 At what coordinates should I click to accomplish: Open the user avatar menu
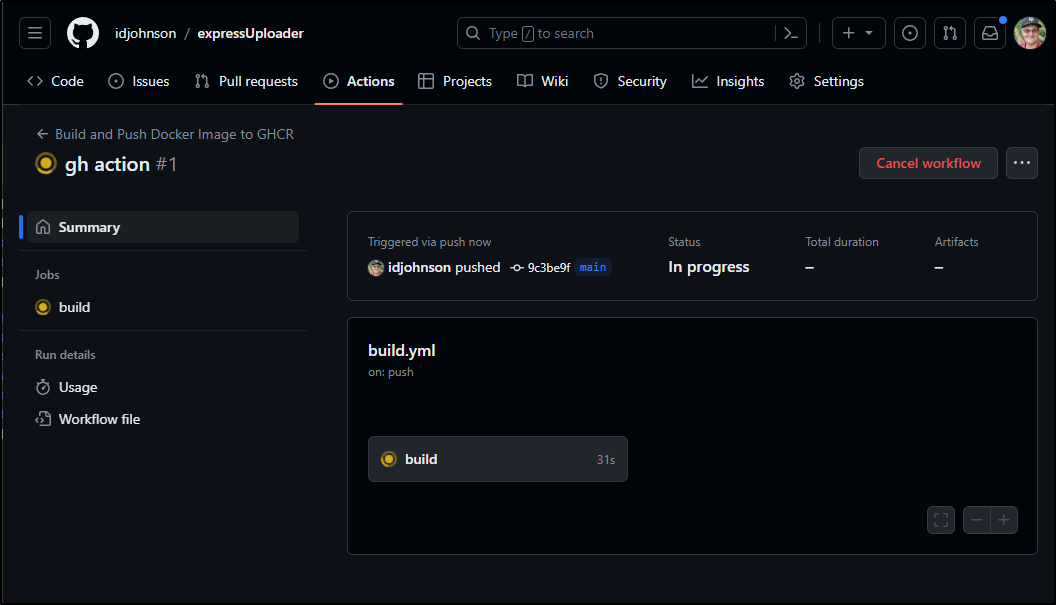1030,33
